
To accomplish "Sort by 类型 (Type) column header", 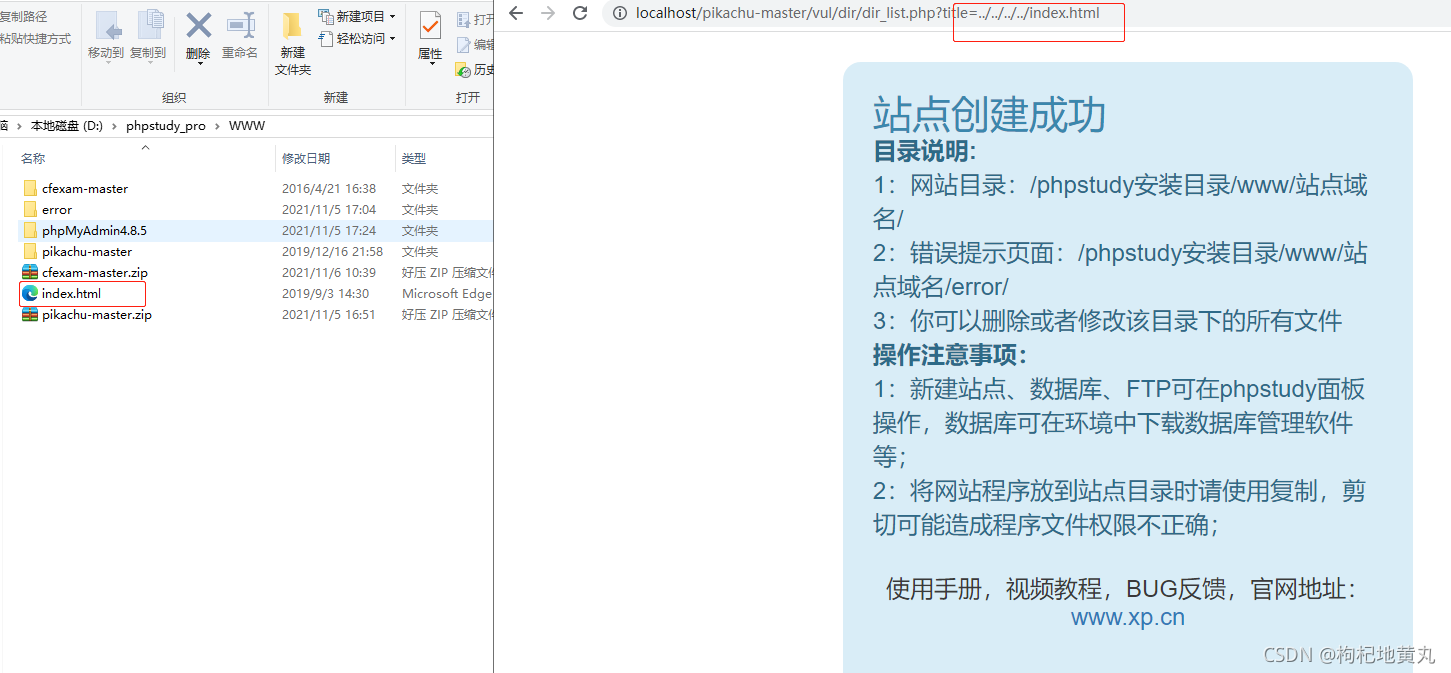I will pyautogui.click(x=414, y=158).
